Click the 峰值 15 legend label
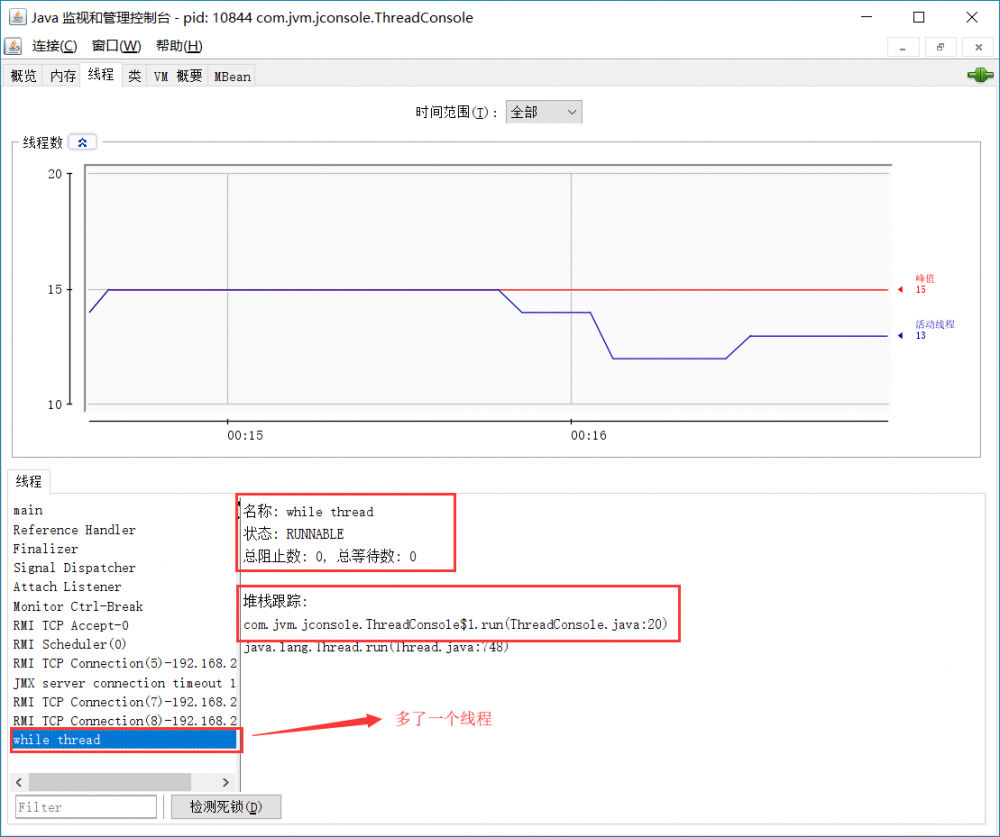Image resolution: width=1000 pixels, height=837 pixels. coord(925,284)
